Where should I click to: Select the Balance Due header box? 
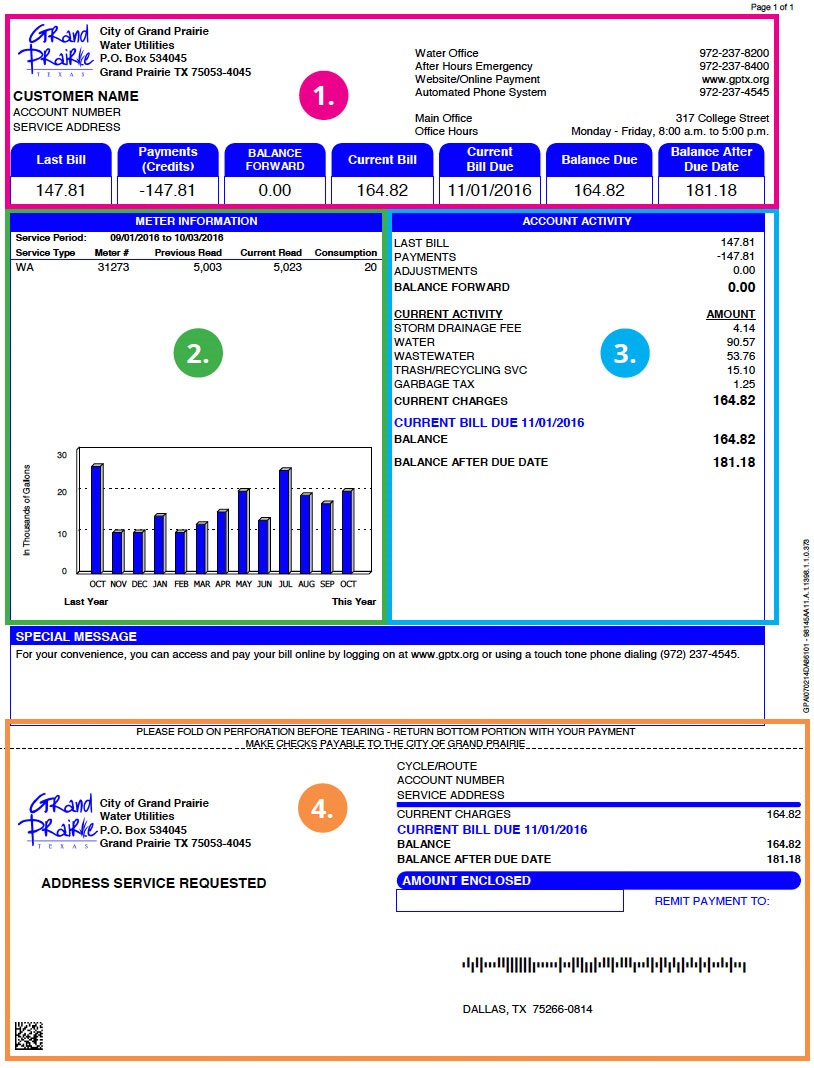tap(599, 159)
